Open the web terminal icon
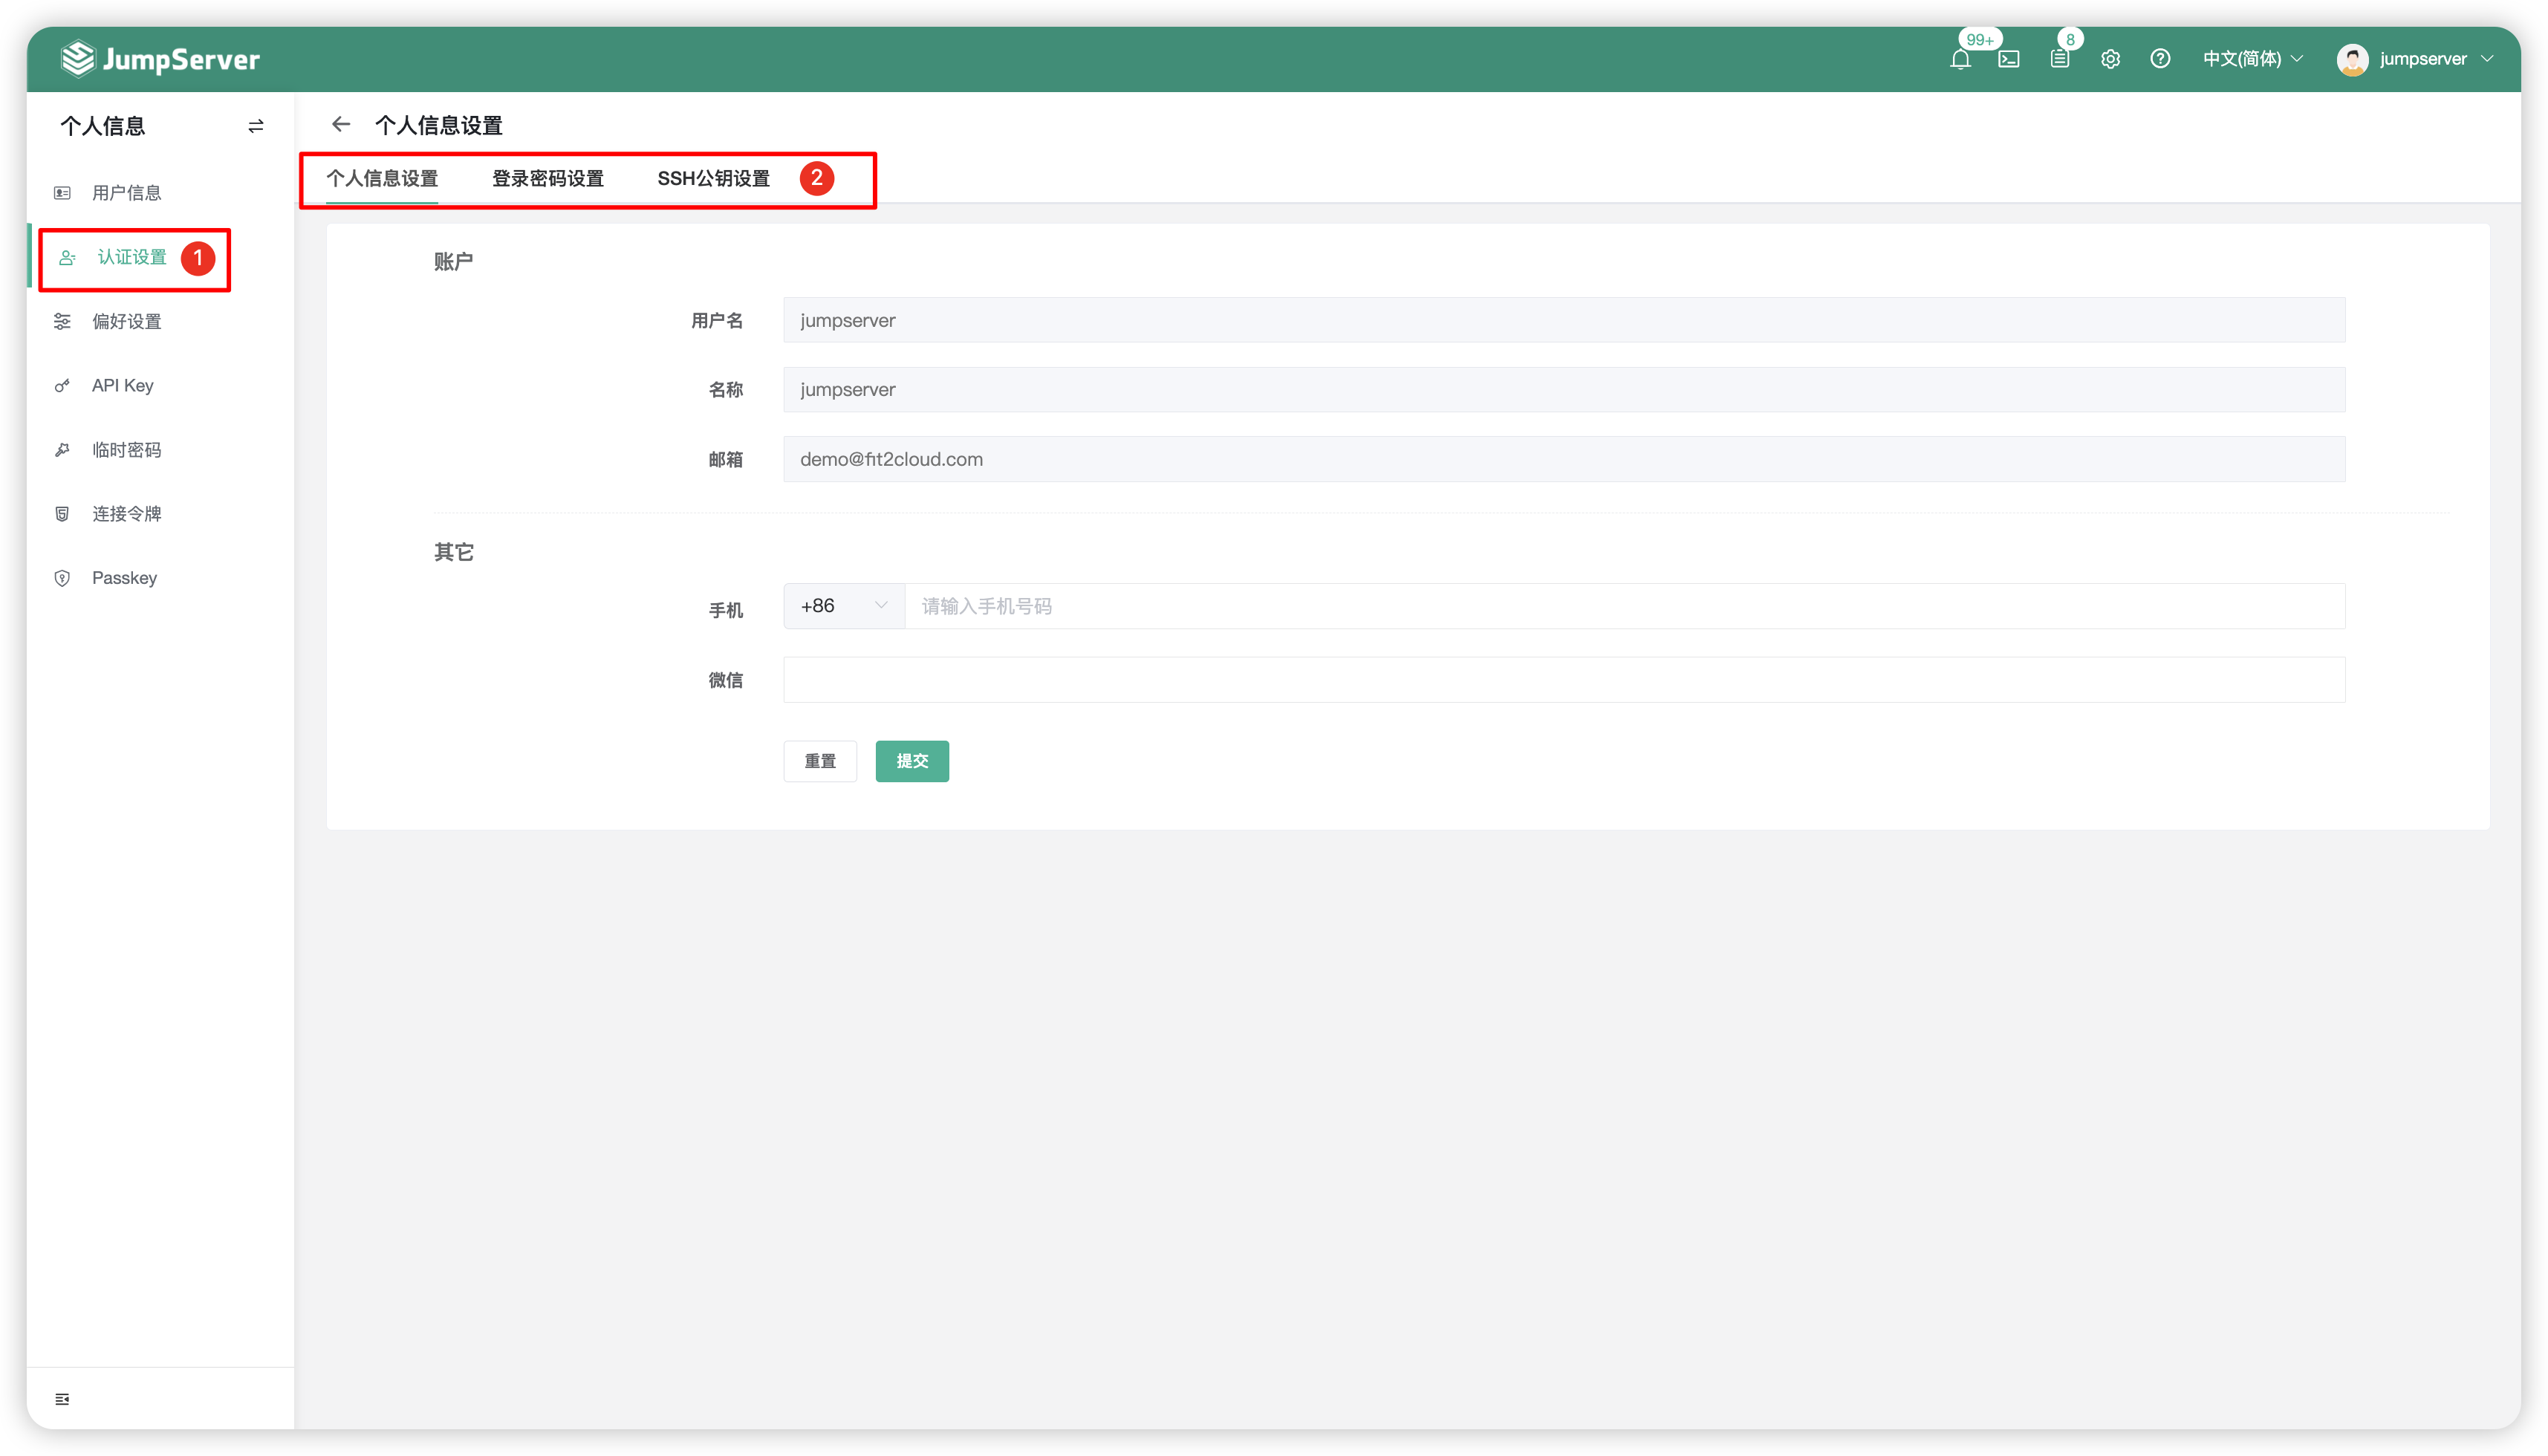 pos(2009,59)
